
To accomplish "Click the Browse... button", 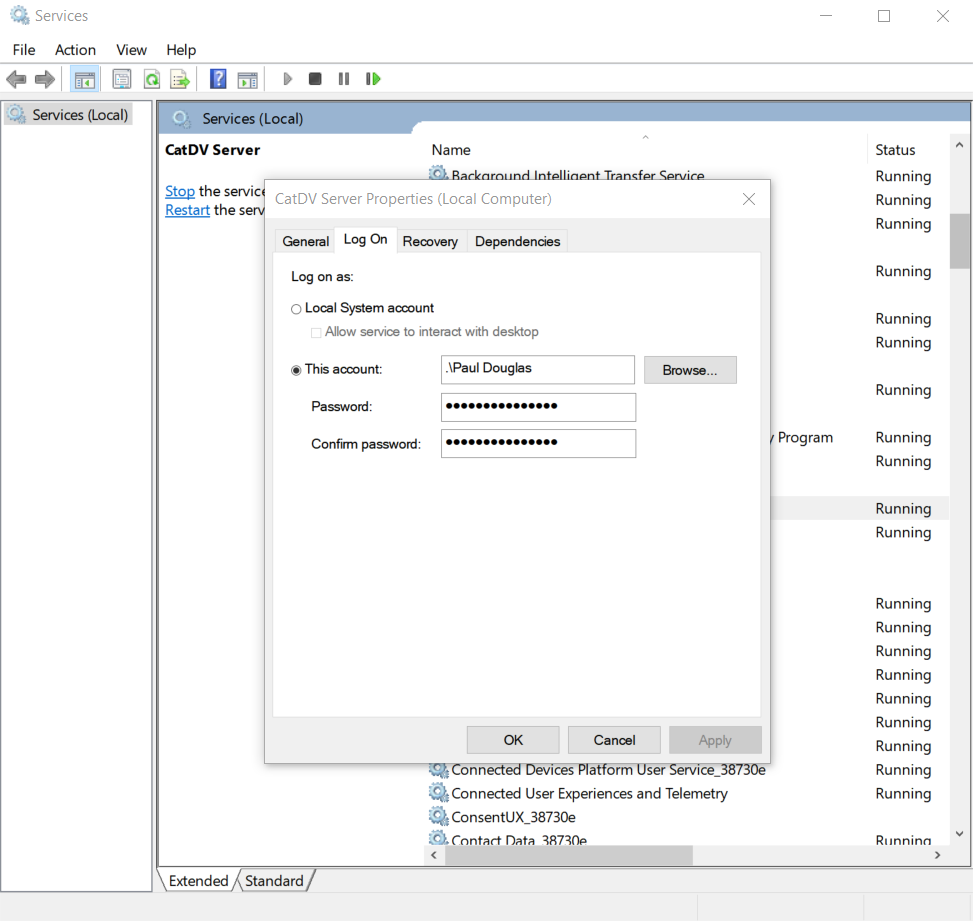I will [690, 370].
